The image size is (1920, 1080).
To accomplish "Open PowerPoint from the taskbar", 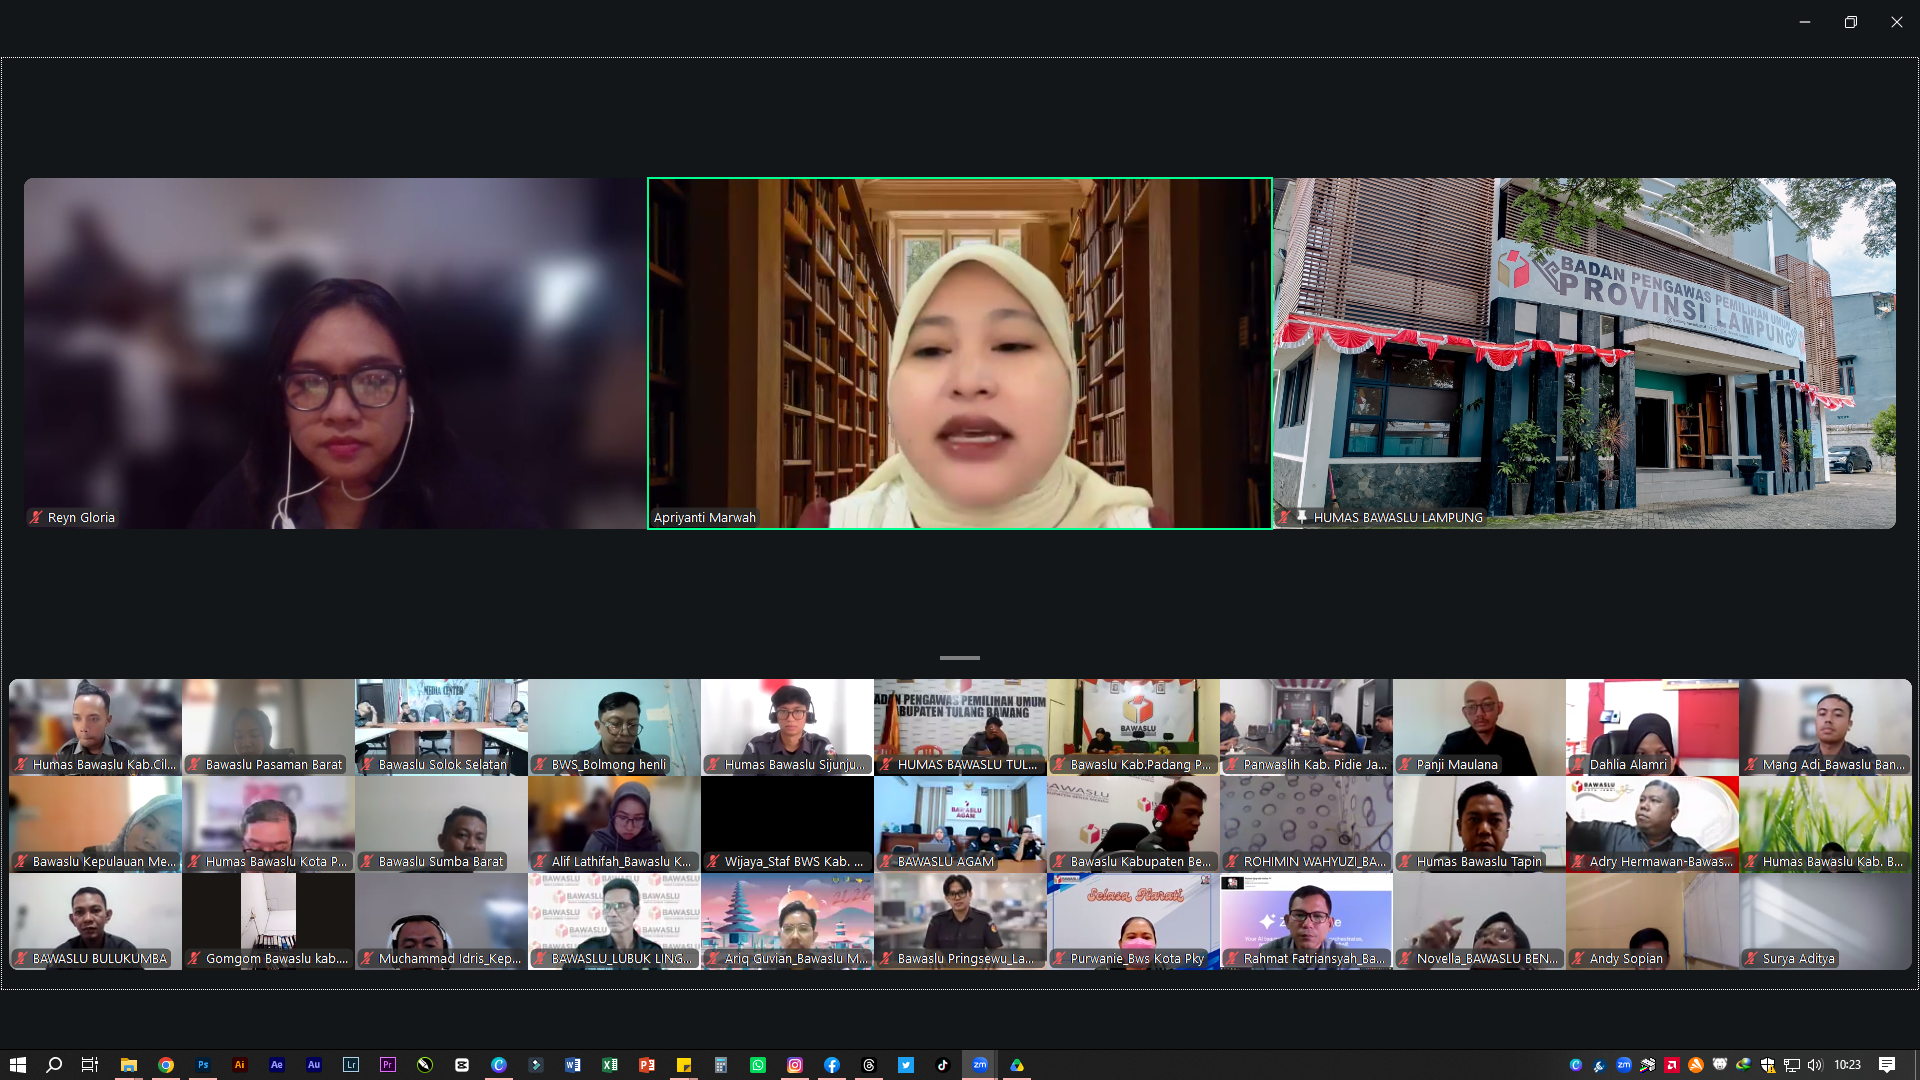I will tap(647, 1065).
